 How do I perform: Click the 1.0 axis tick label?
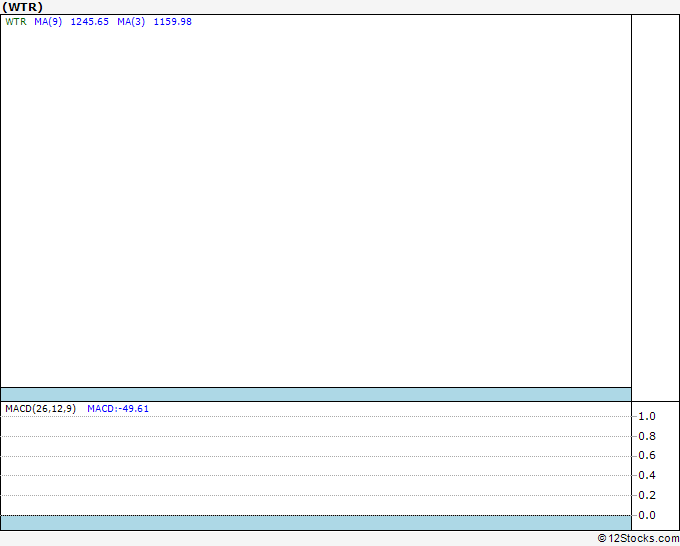[647, 416]
